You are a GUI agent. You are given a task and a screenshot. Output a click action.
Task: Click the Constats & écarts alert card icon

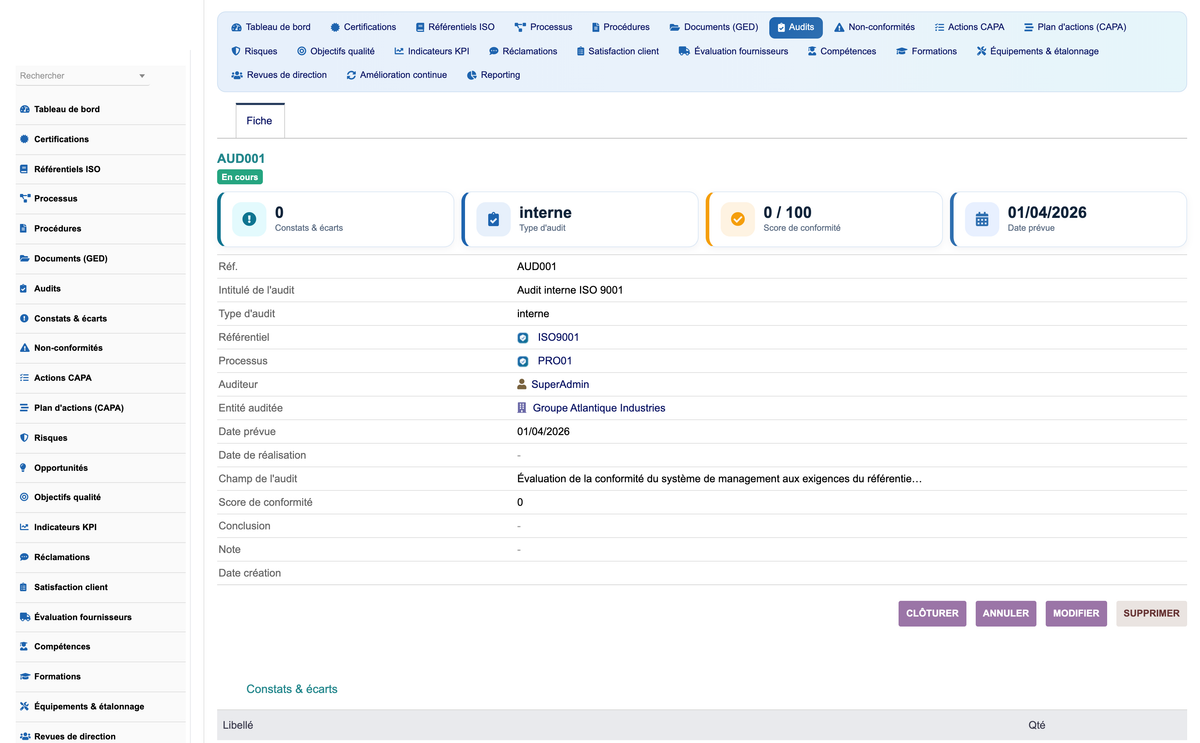coord(249,219)
